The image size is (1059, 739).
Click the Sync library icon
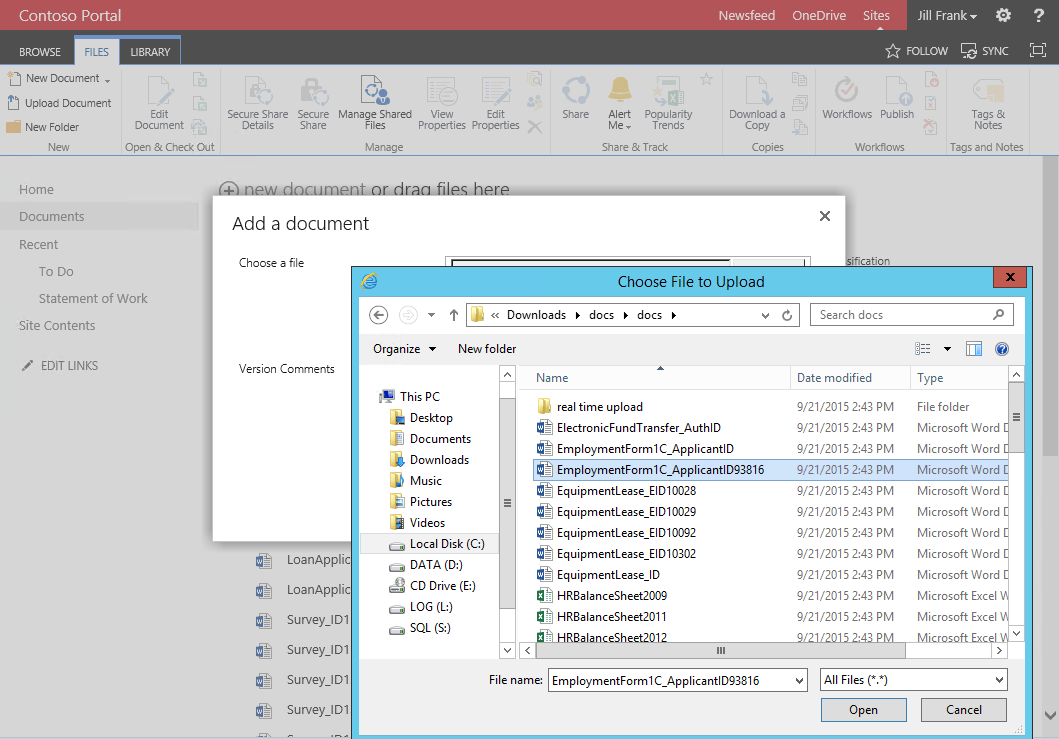[x=968, y=51]
